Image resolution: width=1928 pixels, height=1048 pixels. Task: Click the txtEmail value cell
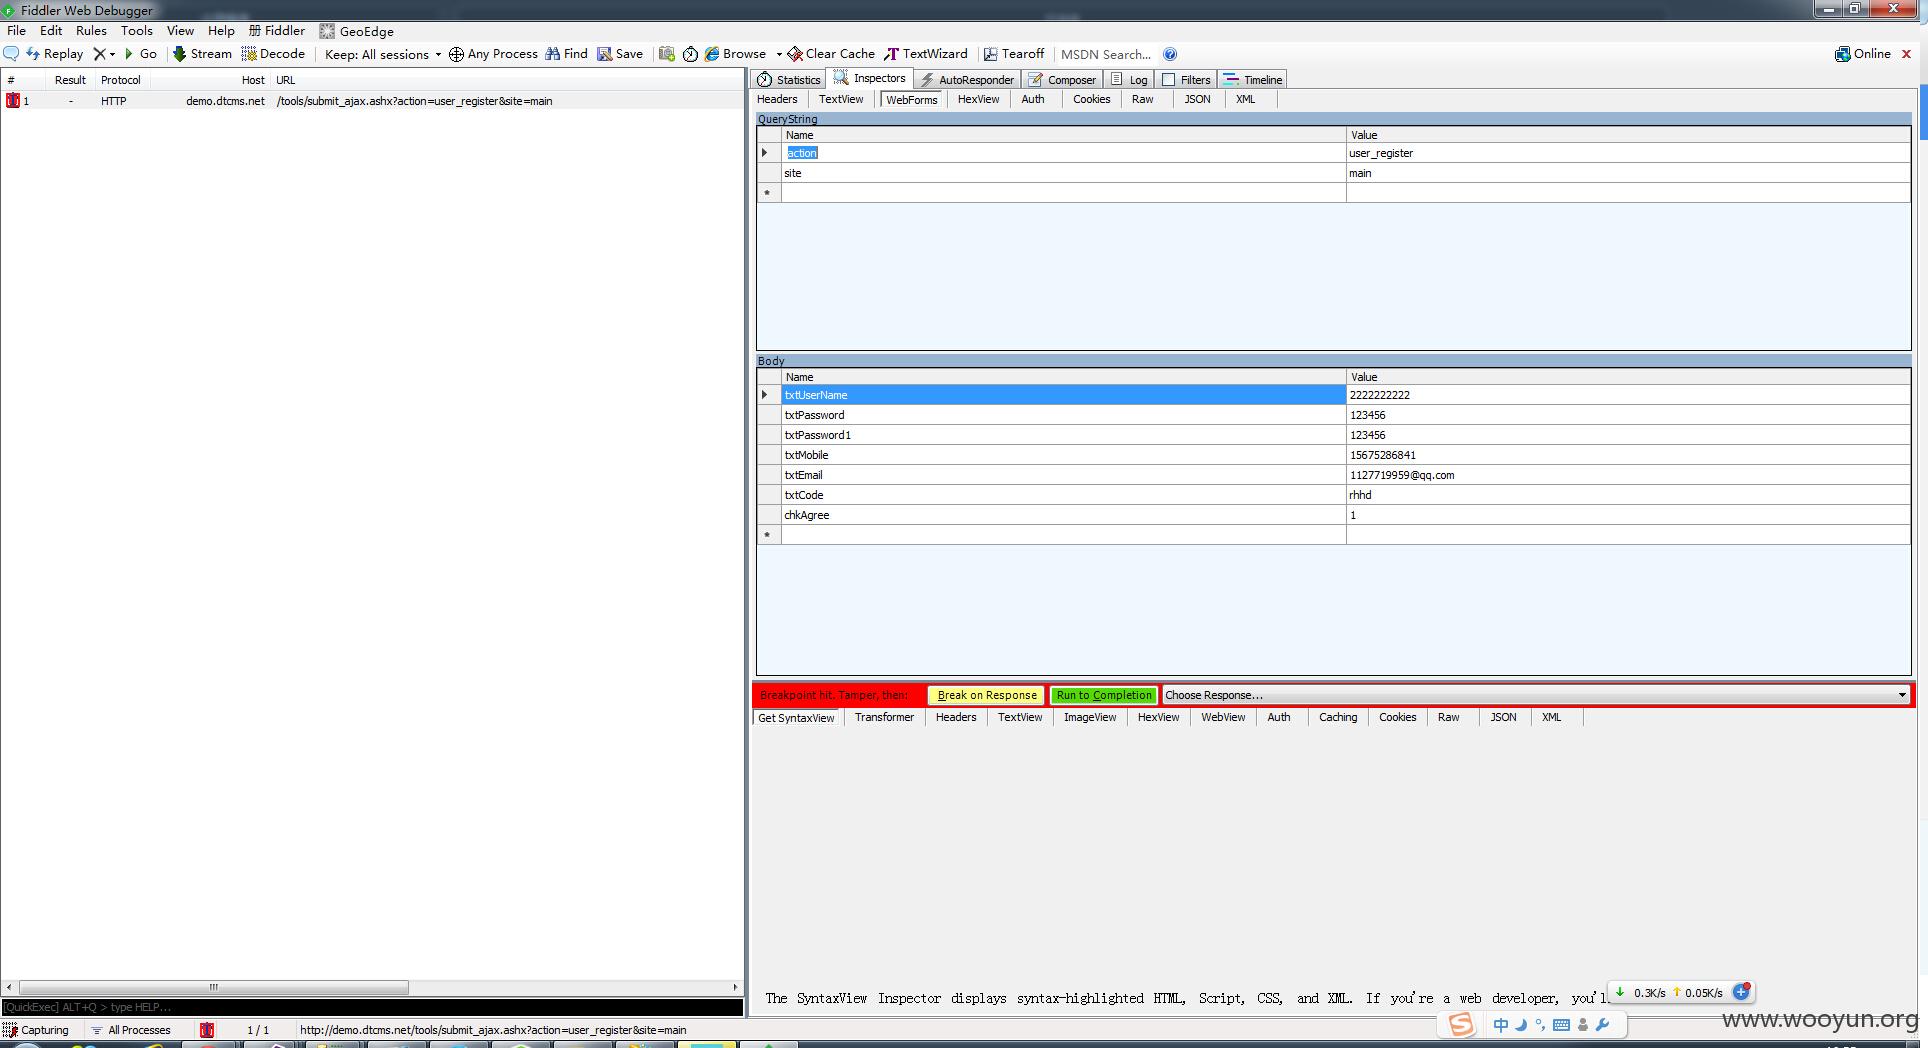pyautogui.click(x=1628, y=475)
